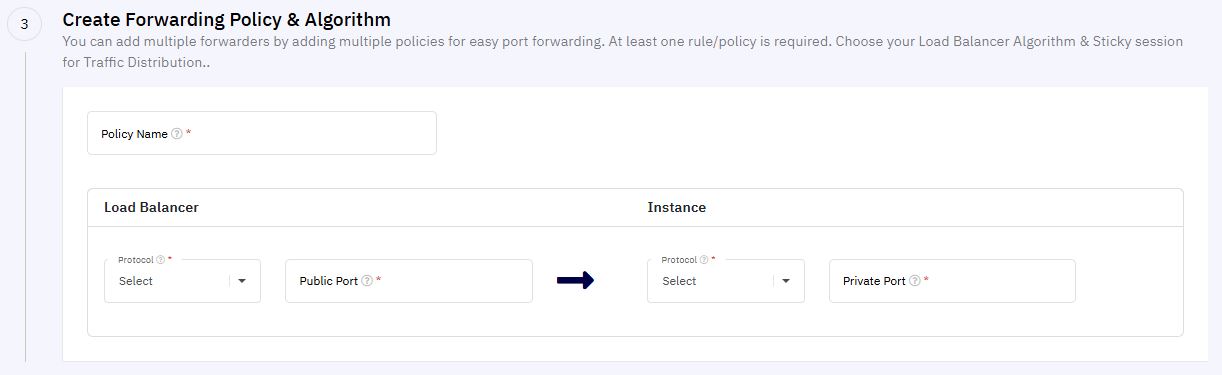The image size is (1222, 375).
Task: Open the Instance Protocol Select box
Action: (726, 281)
